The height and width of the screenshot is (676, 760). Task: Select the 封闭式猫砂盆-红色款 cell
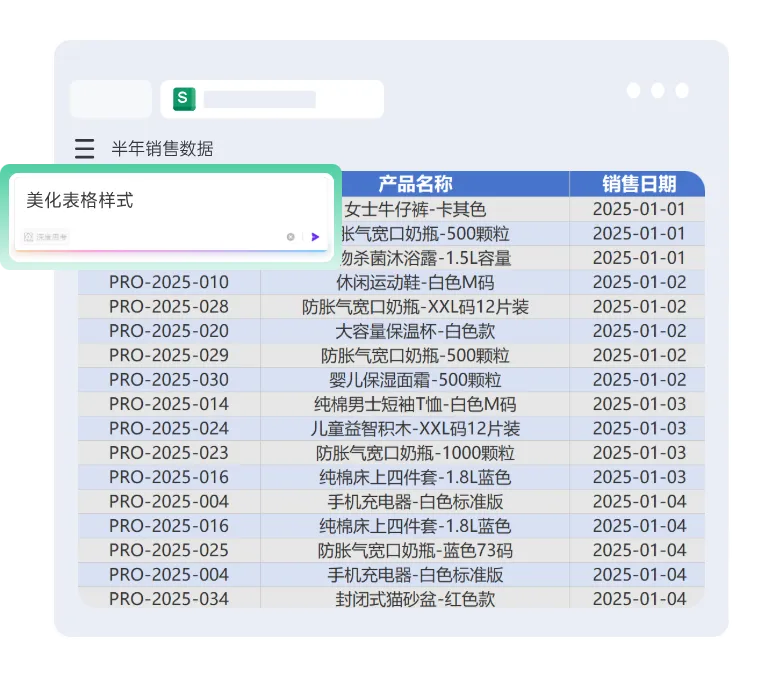click(x=415, y=598)
